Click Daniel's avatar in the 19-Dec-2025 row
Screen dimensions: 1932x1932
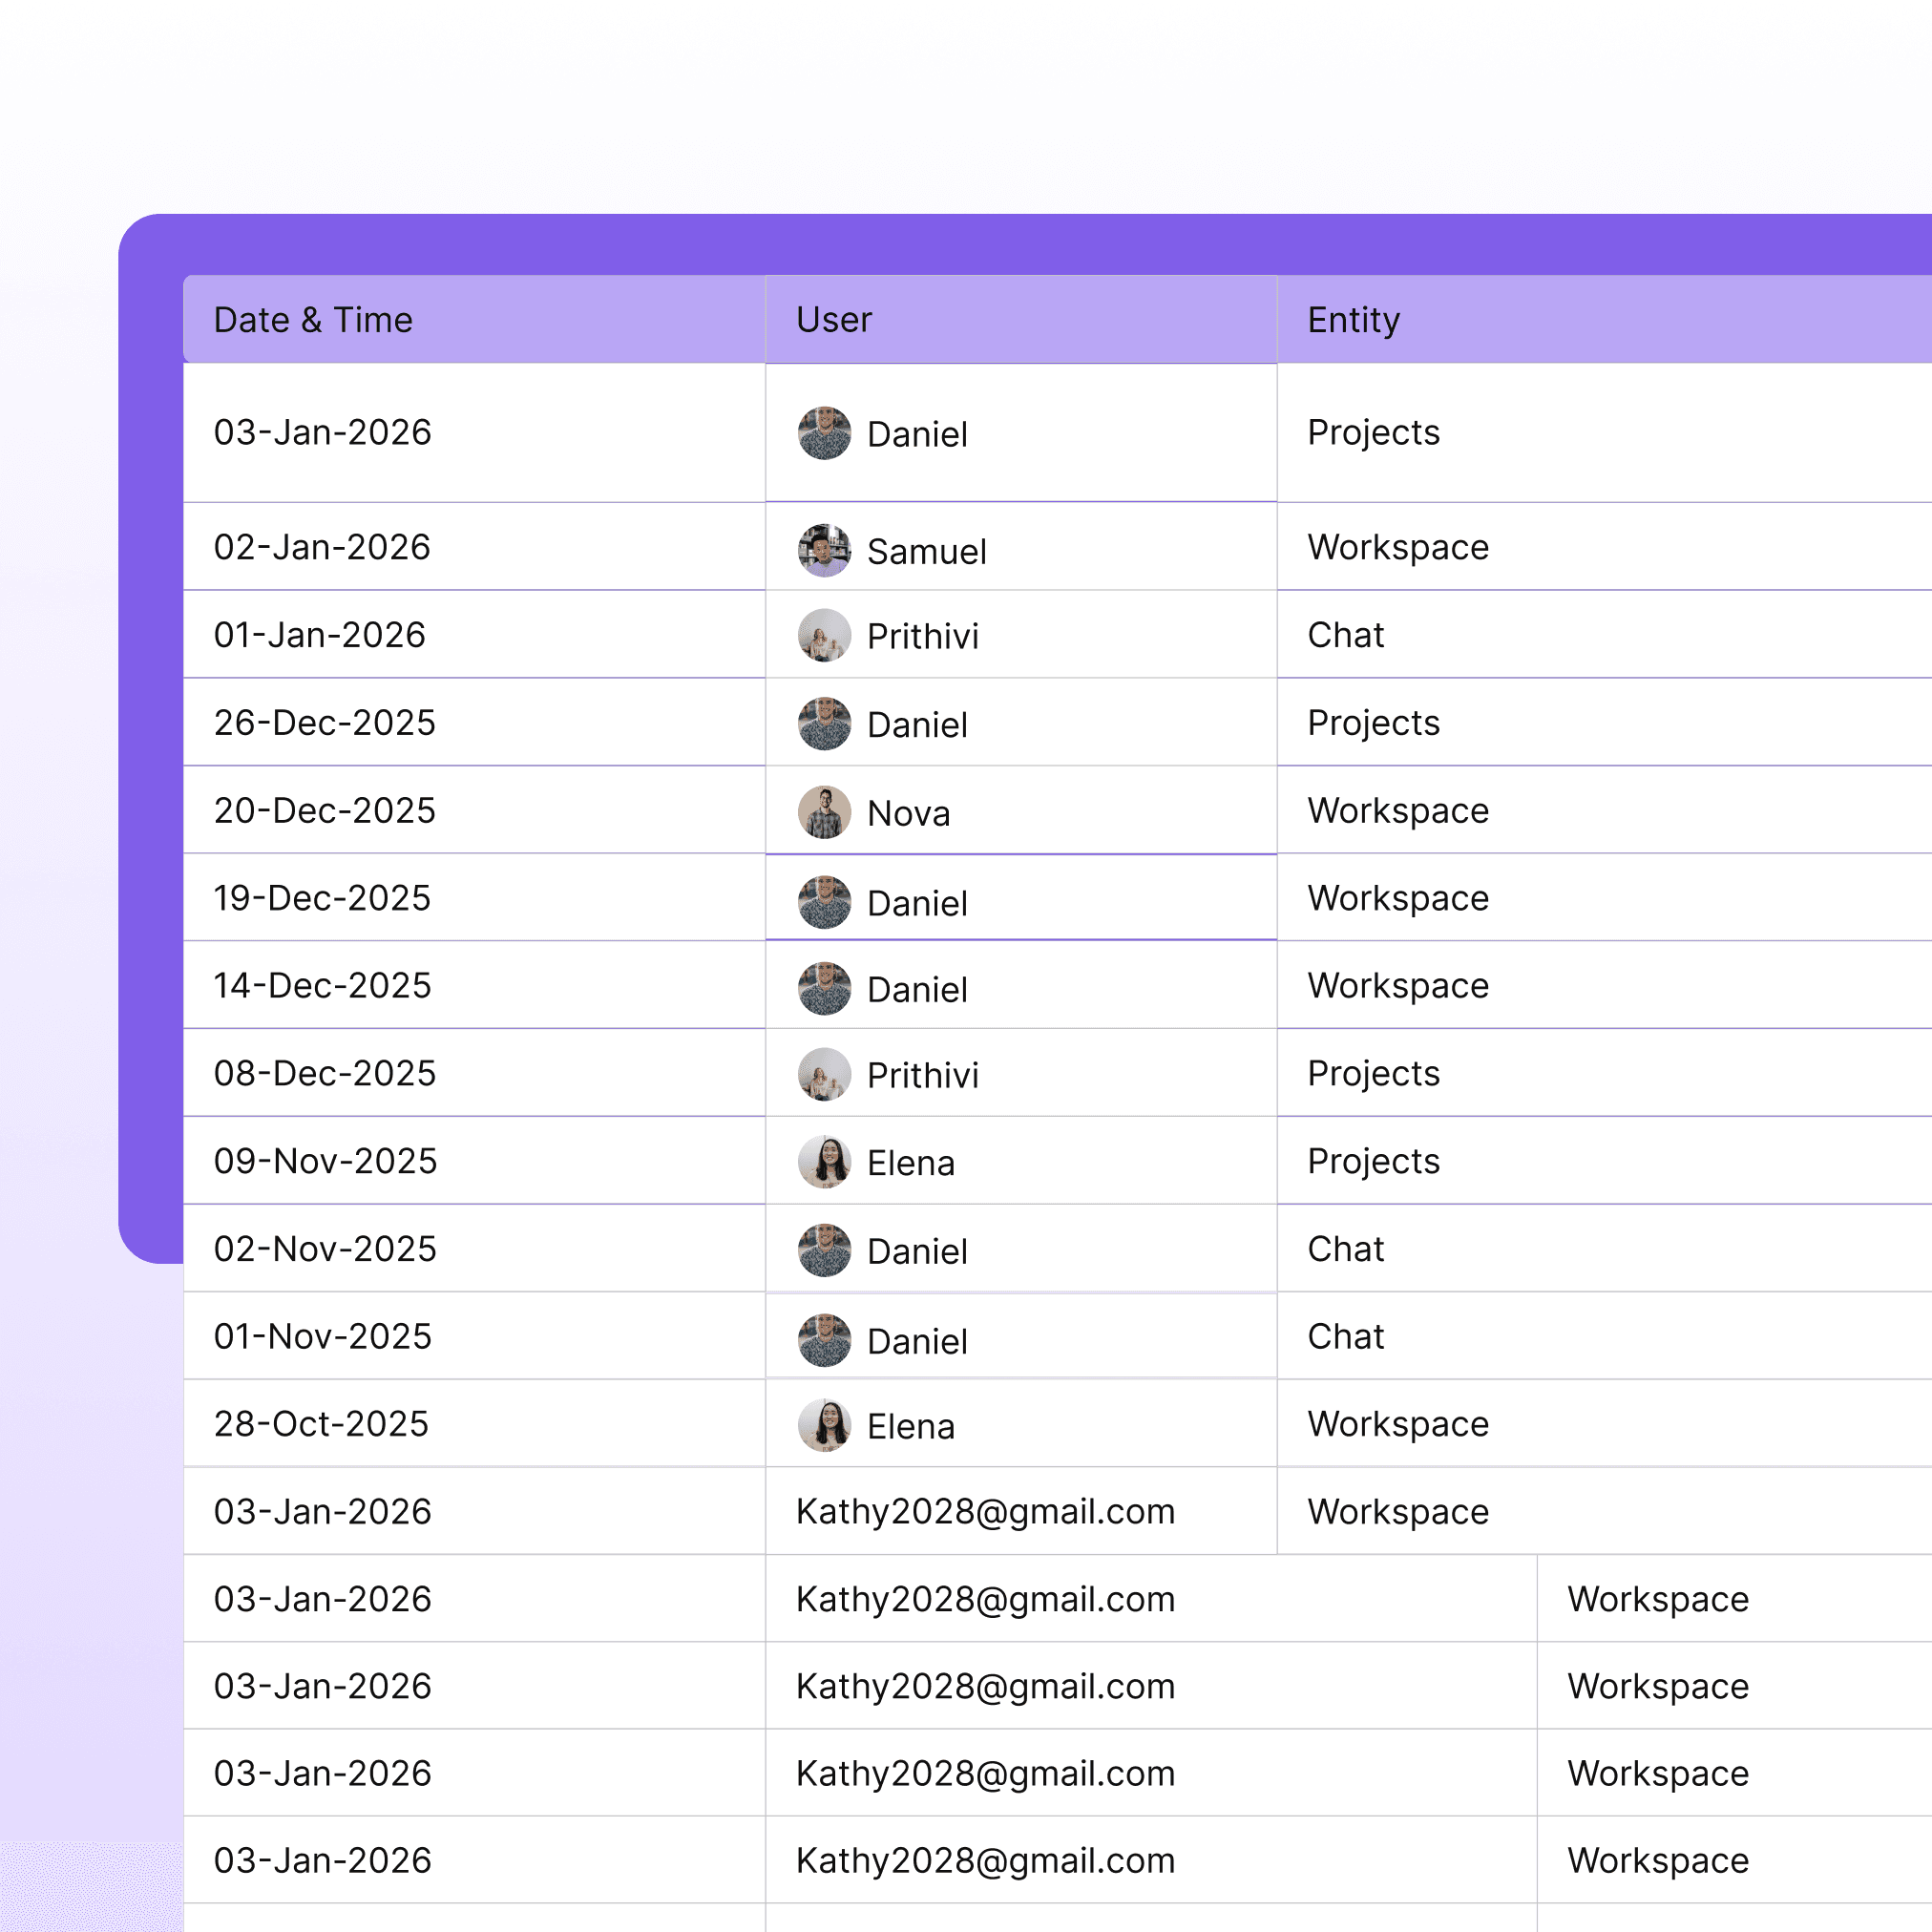click(x=824, y=902)
